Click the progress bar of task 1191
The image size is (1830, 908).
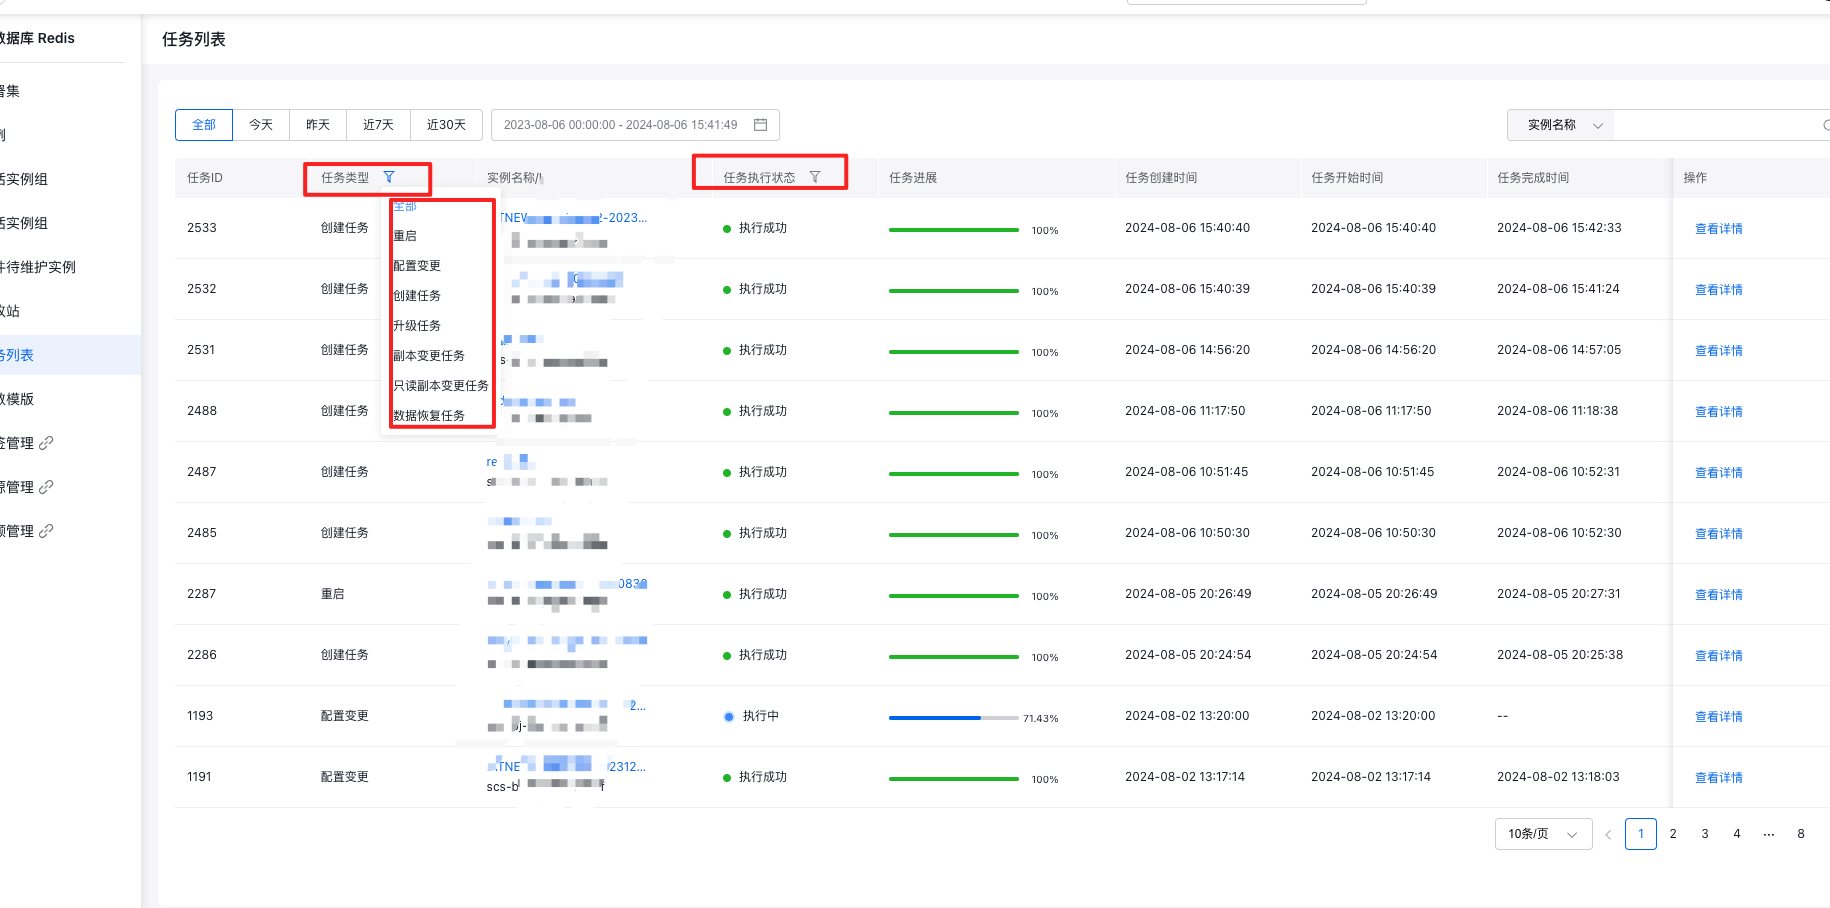(953, 779)
